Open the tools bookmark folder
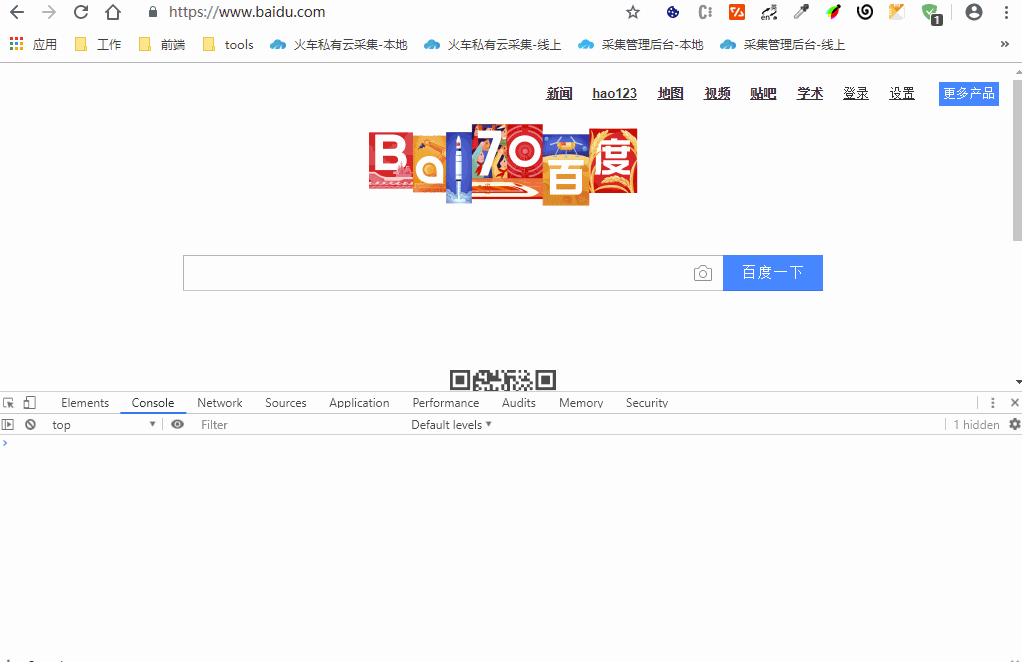 click(228, 44)
